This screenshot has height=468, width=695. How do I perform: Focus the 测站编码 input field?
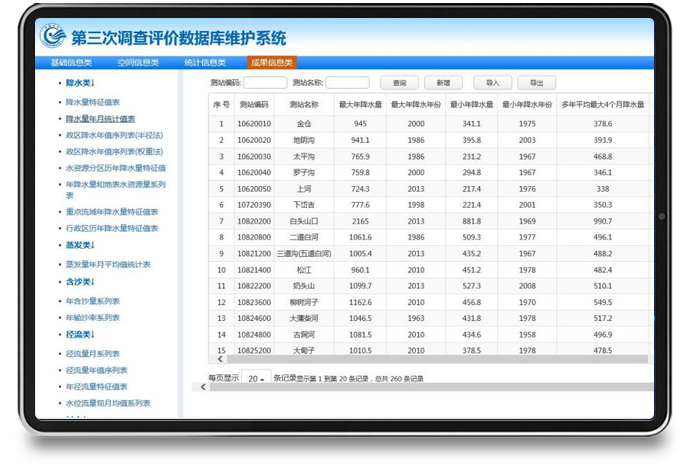265,83
